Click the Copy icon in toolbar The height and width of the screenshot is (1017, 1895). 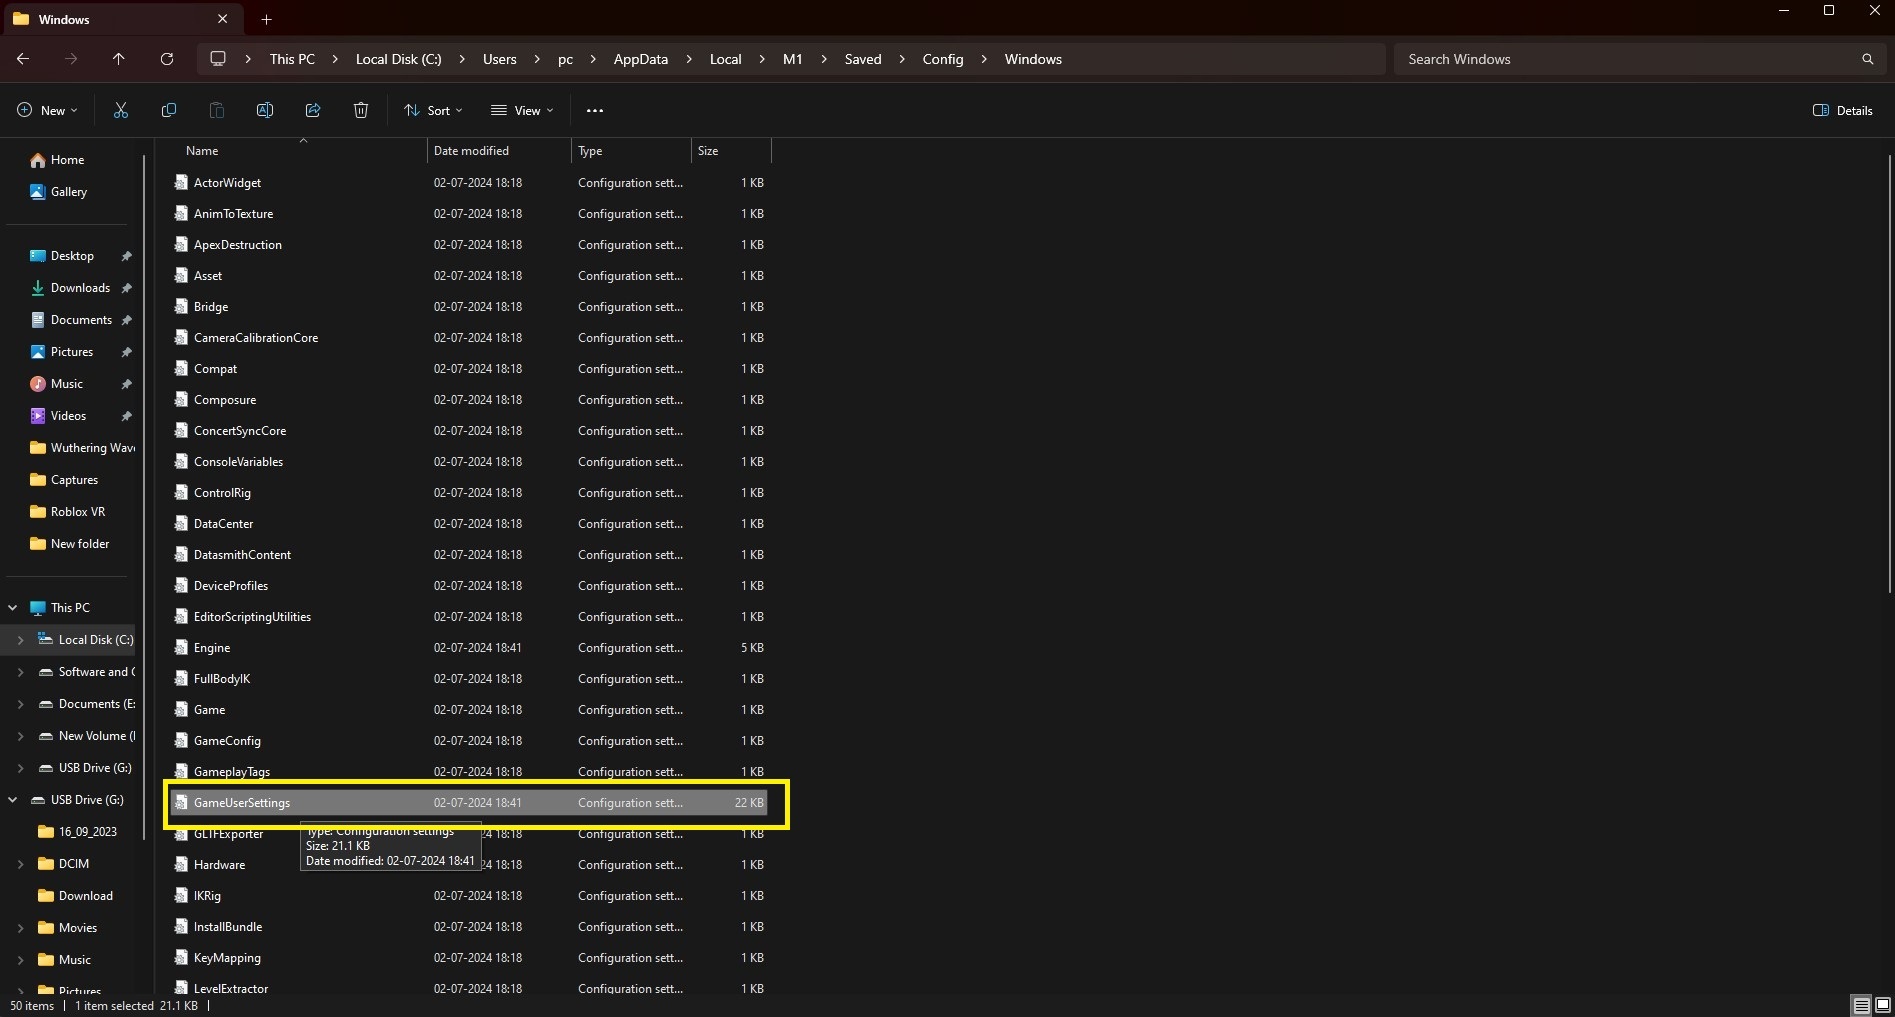point(168,110)
